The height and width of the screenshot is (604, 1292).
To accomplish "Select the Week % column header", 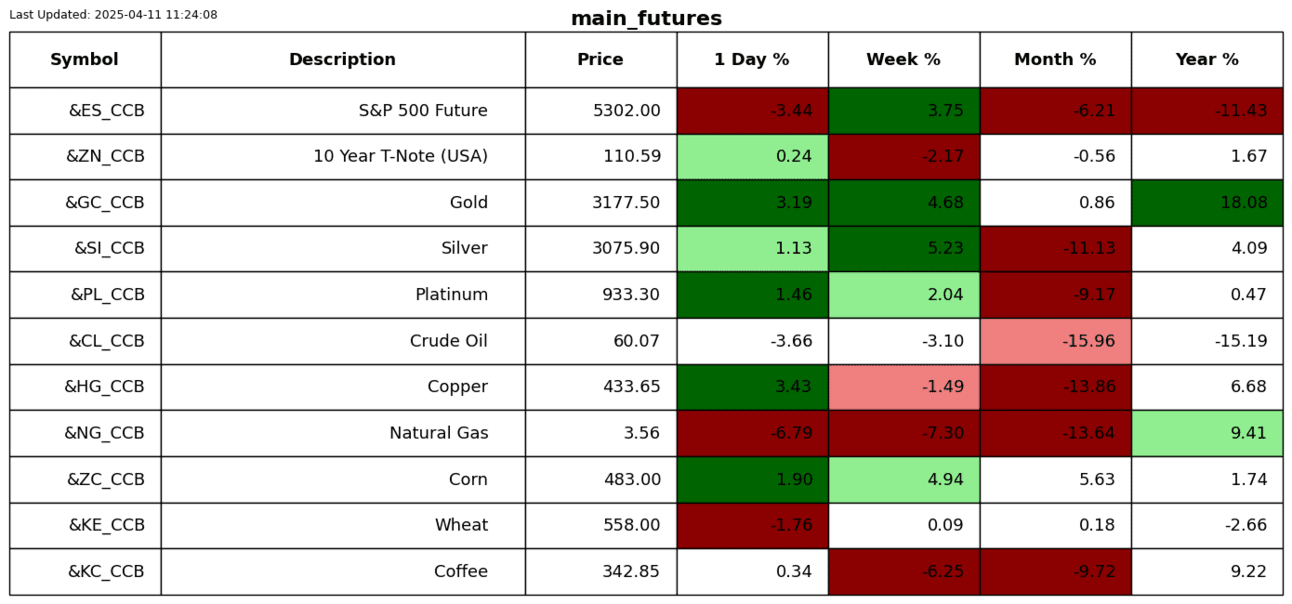I will [x=903, y=60].
